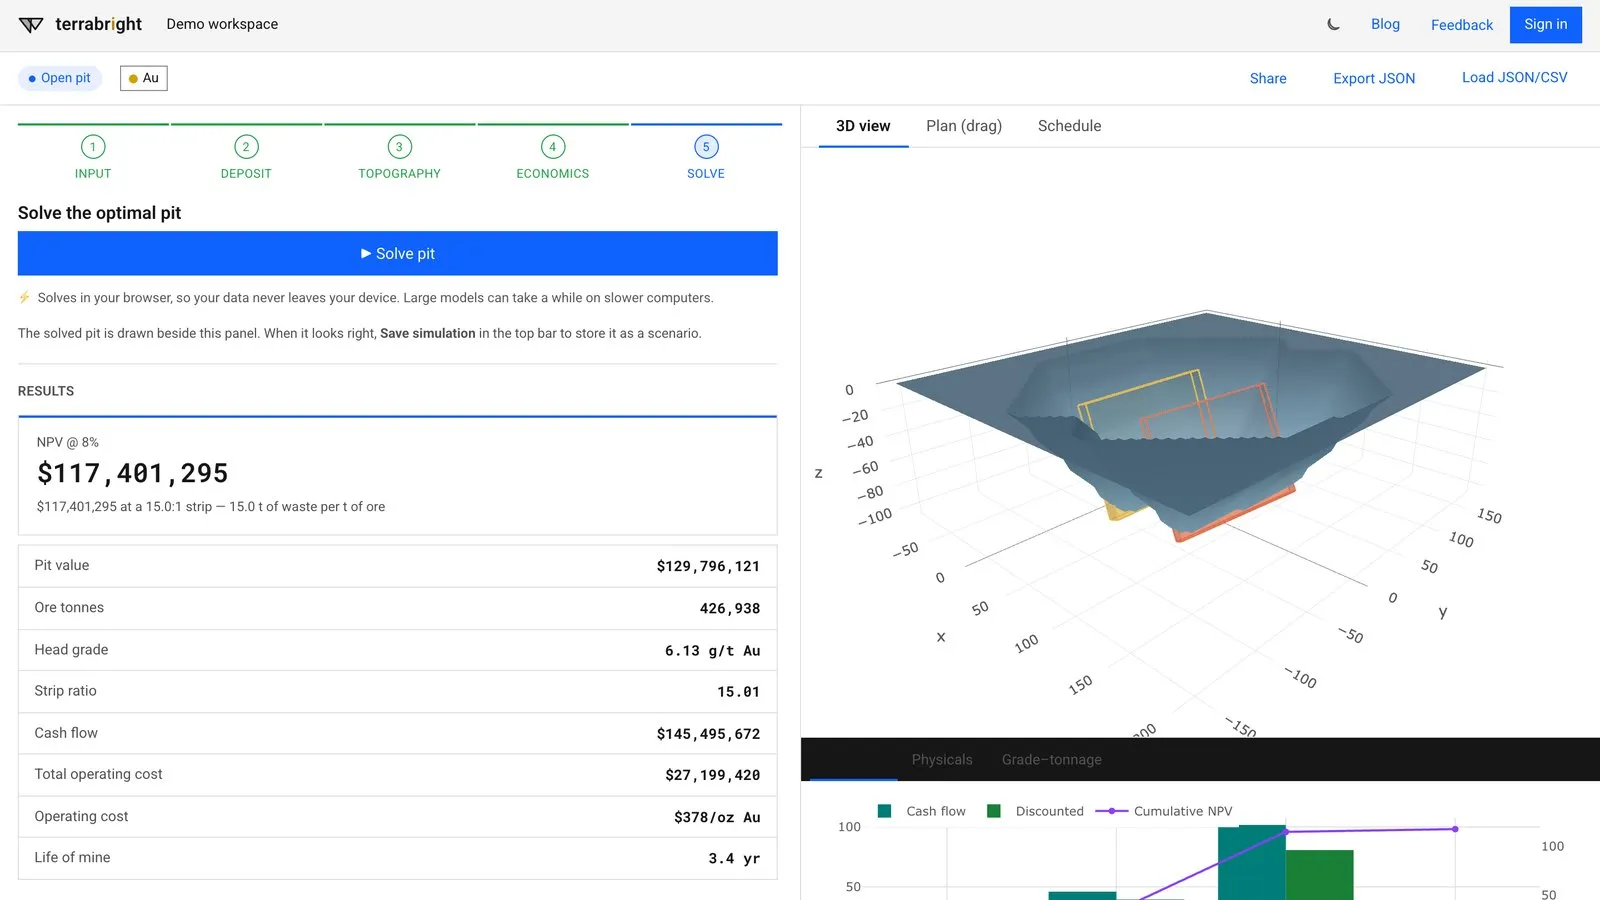The image size is (1600, 900).
Task: Click the Demo workspace title
Action: [x=222, y=24]
